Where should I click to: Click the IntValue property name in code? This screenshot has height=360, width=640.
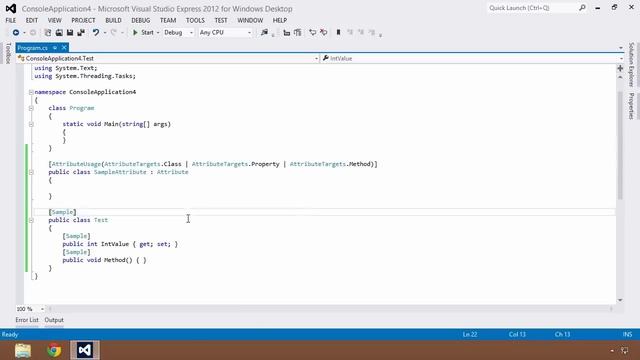(115, 244)
